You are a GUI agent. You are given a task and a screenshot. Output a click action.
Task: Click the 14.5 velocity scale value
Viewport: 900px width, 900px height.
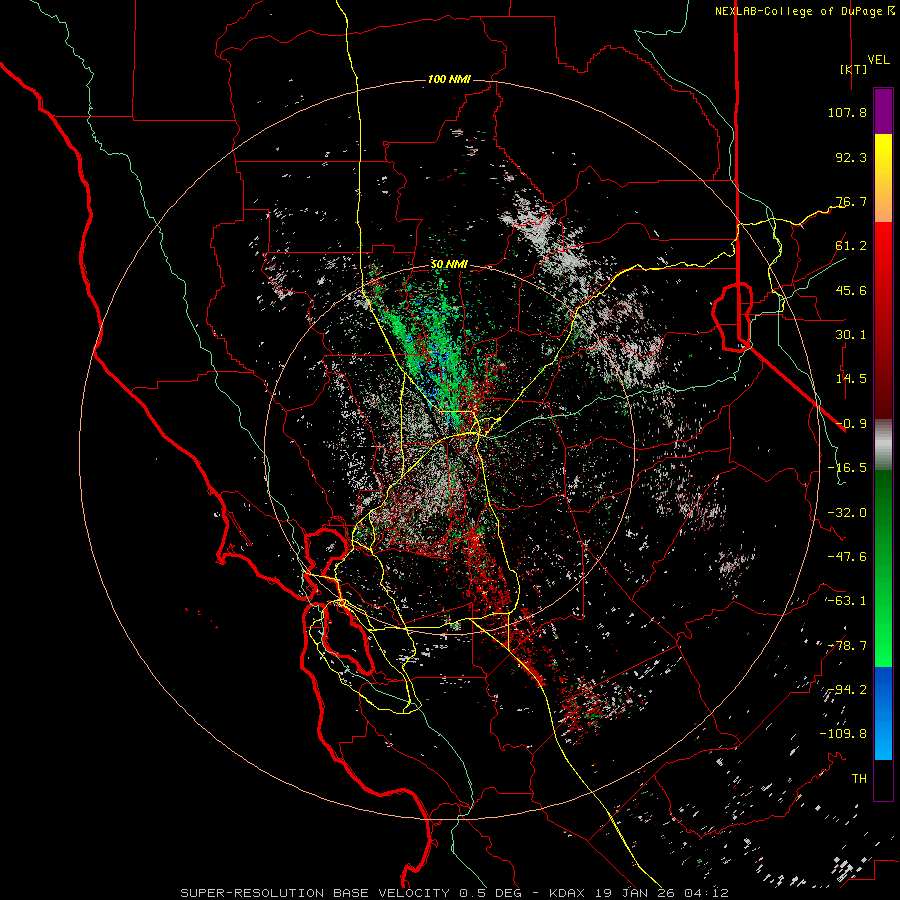point(851,379)
